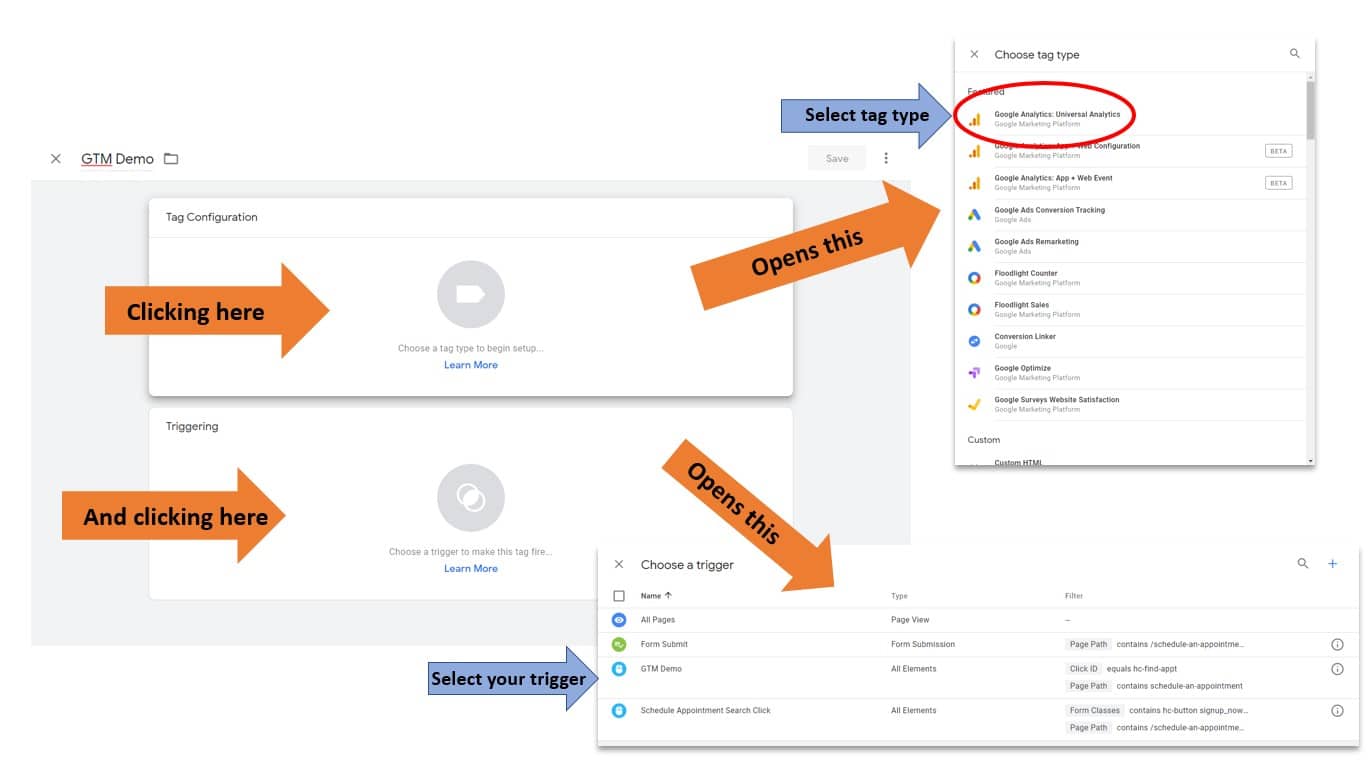Click the folder icon beside GTM Demo
Screen dimensions: 1371x763
pyautogui.click(x=171, y=159)
